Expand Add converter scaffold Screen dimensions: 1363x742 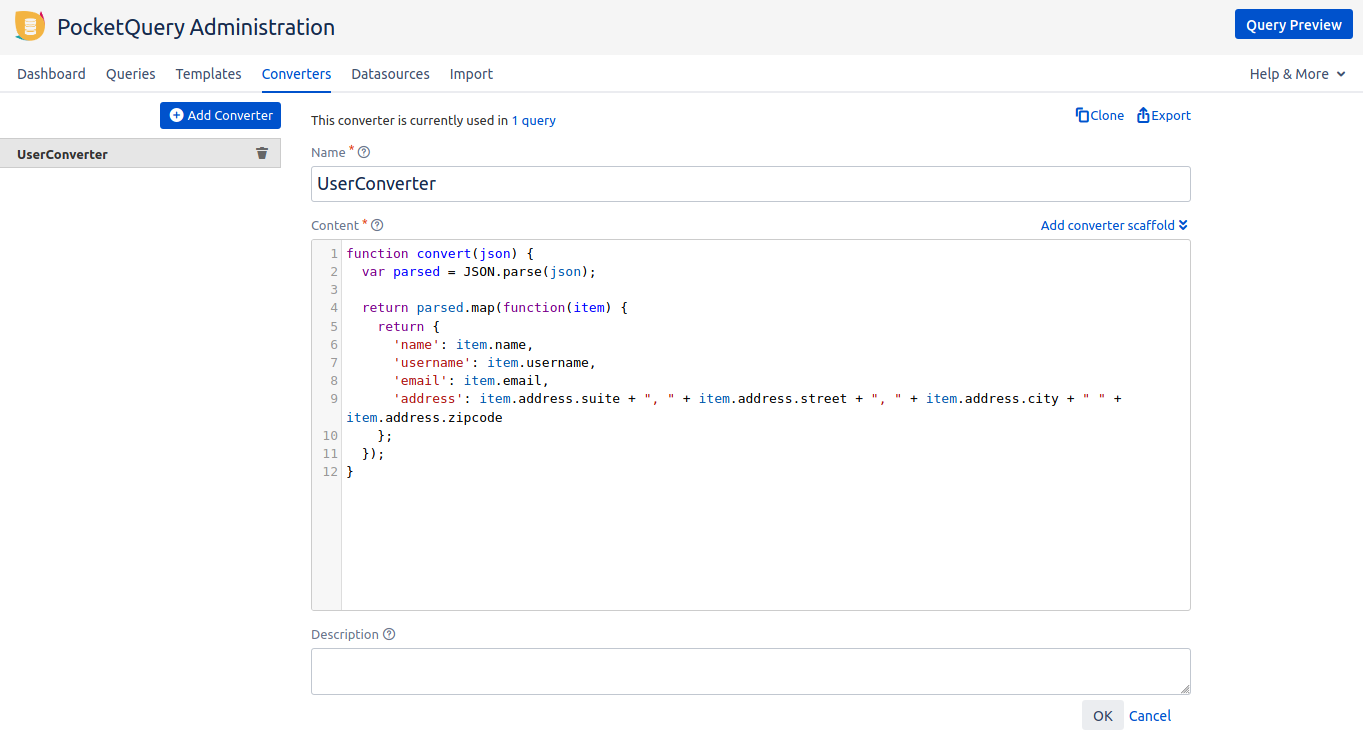point(1114,225)
